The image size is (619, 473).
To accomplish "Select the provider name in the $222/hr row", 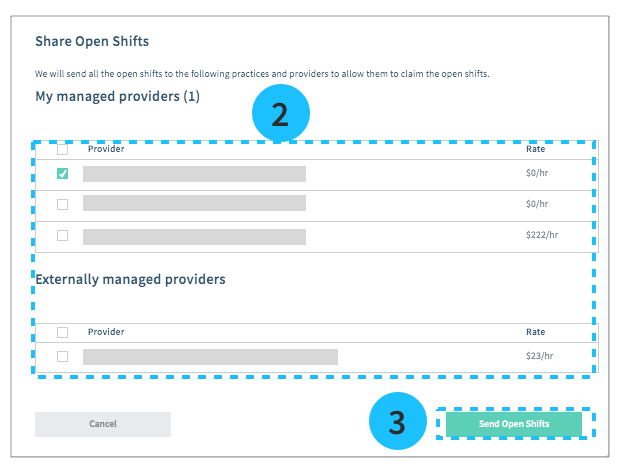I will coord(194,237).
